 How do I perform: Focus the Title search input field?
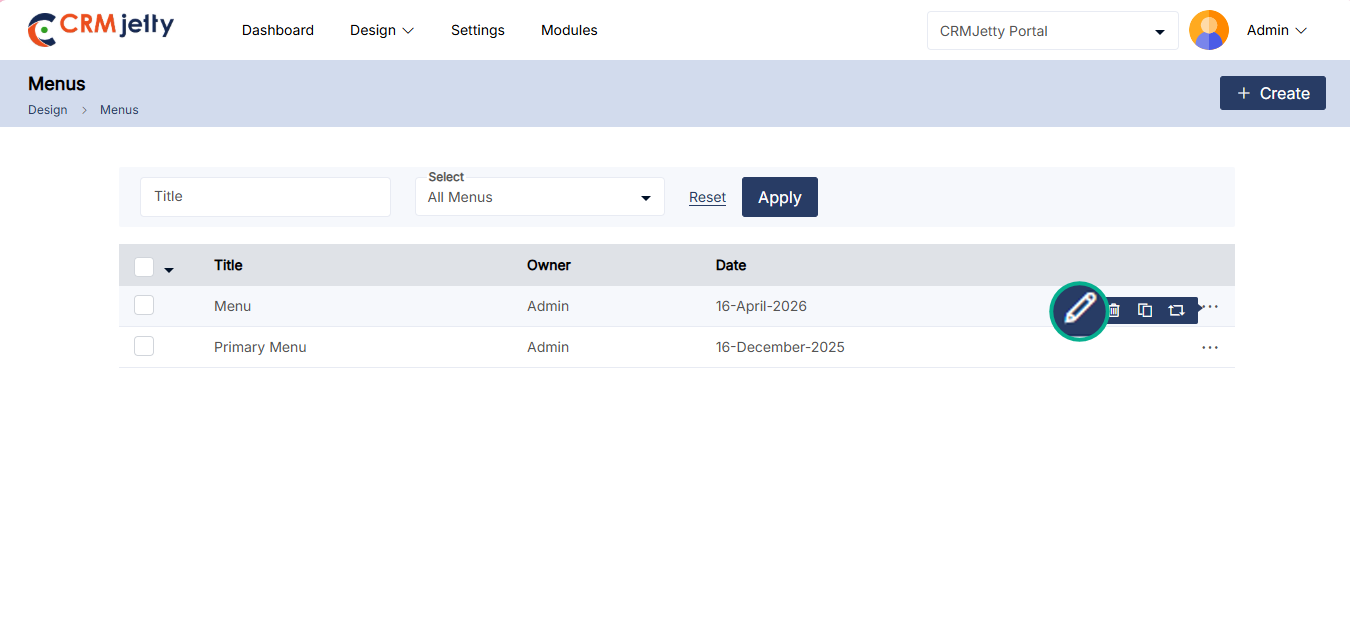(x=265, y=197)
